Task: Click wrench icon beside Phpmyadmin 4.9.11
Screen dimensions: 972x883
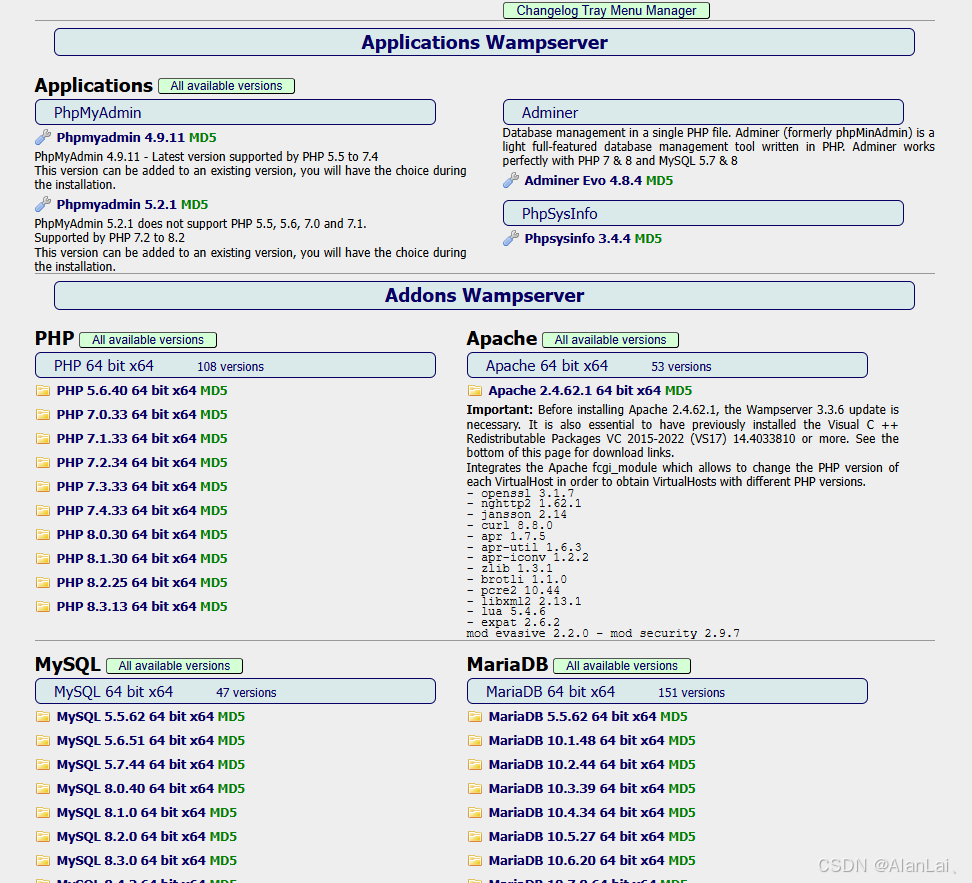Action: pos(43,137)
